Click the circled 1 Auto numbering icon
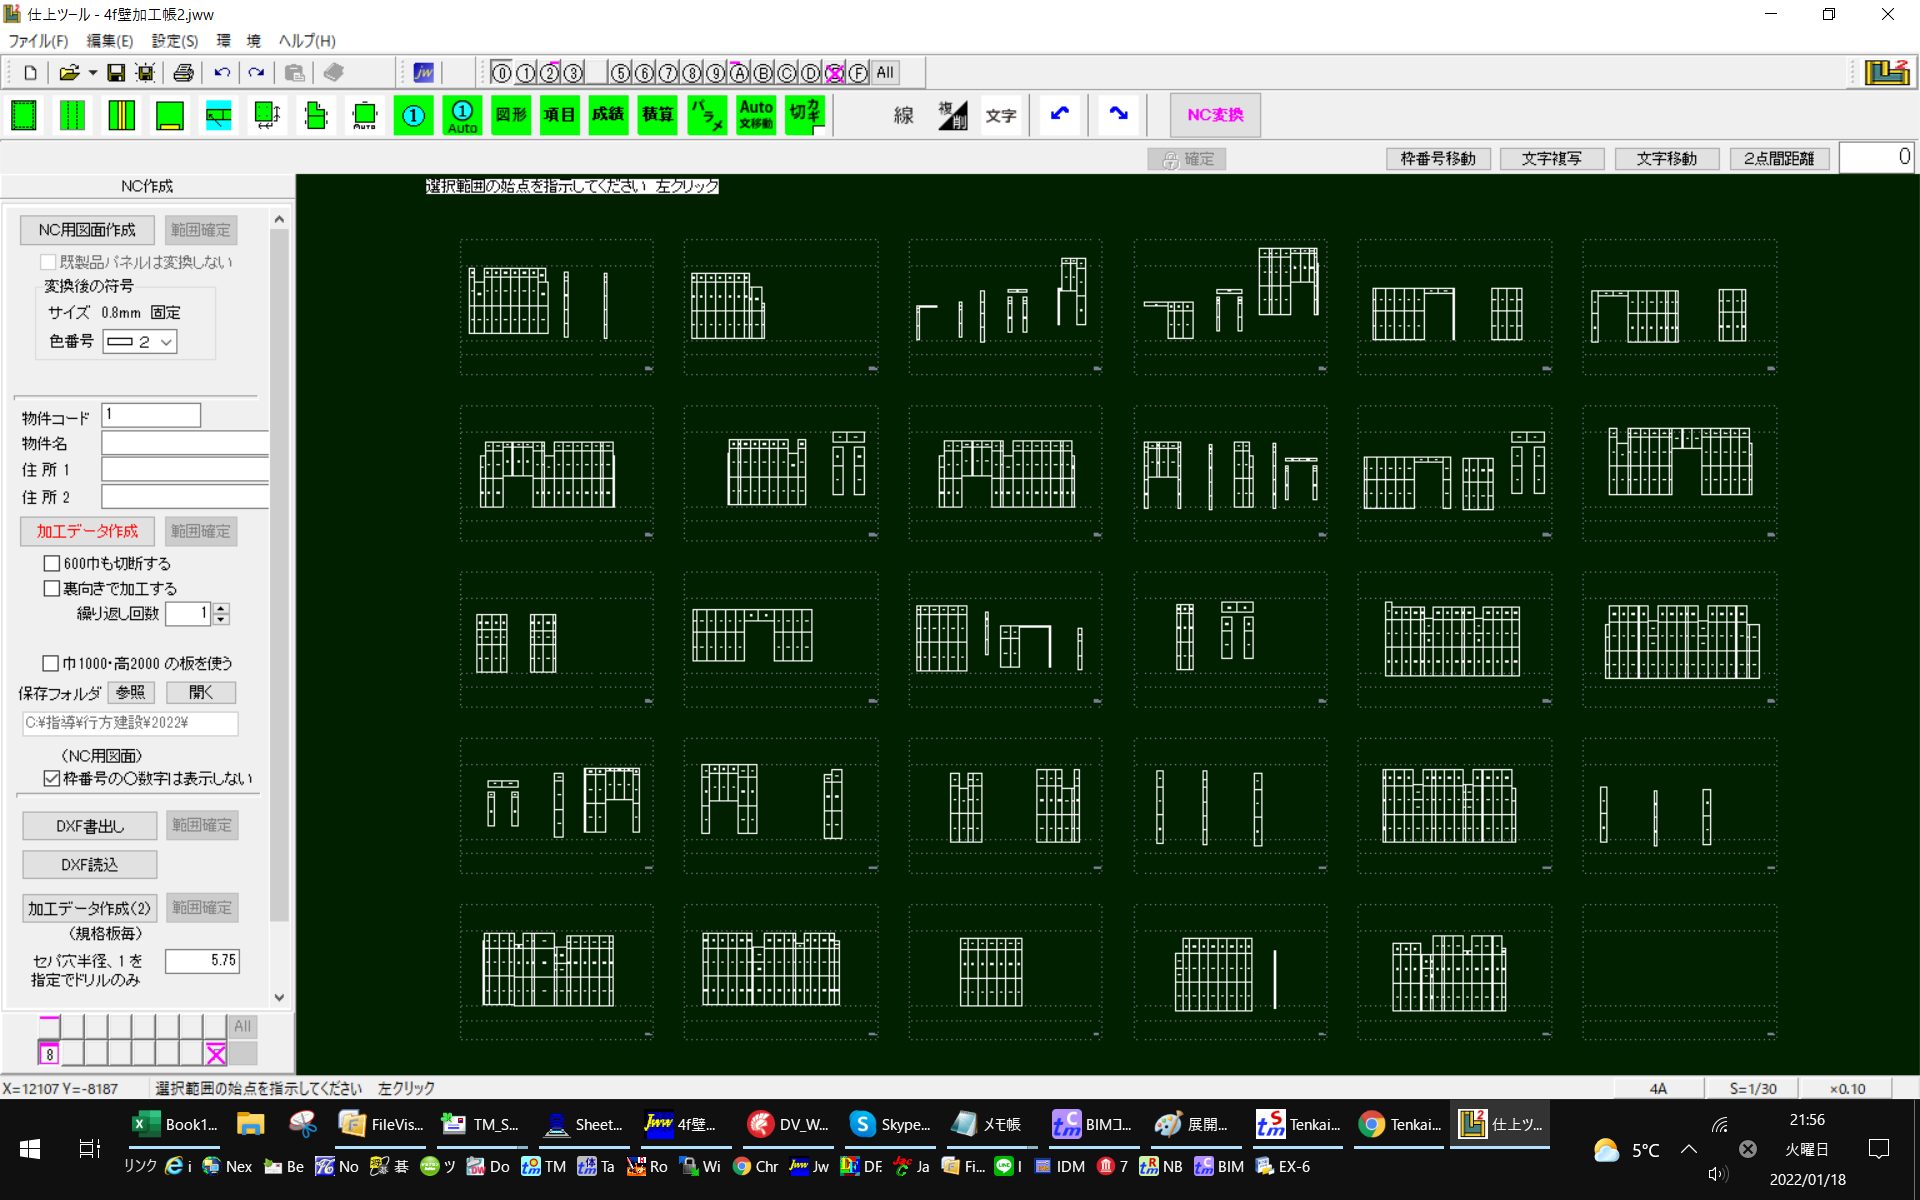The width and height of the screenshot is (1920, 1200). (462, 115)
